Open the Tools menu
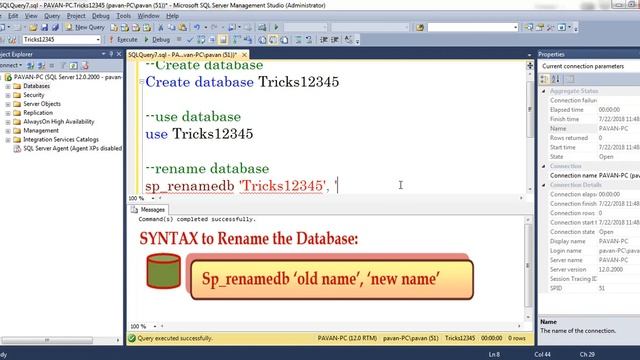The height and width of the screenshot is (360, 640). pyautogui.click(x=123, y=16)
